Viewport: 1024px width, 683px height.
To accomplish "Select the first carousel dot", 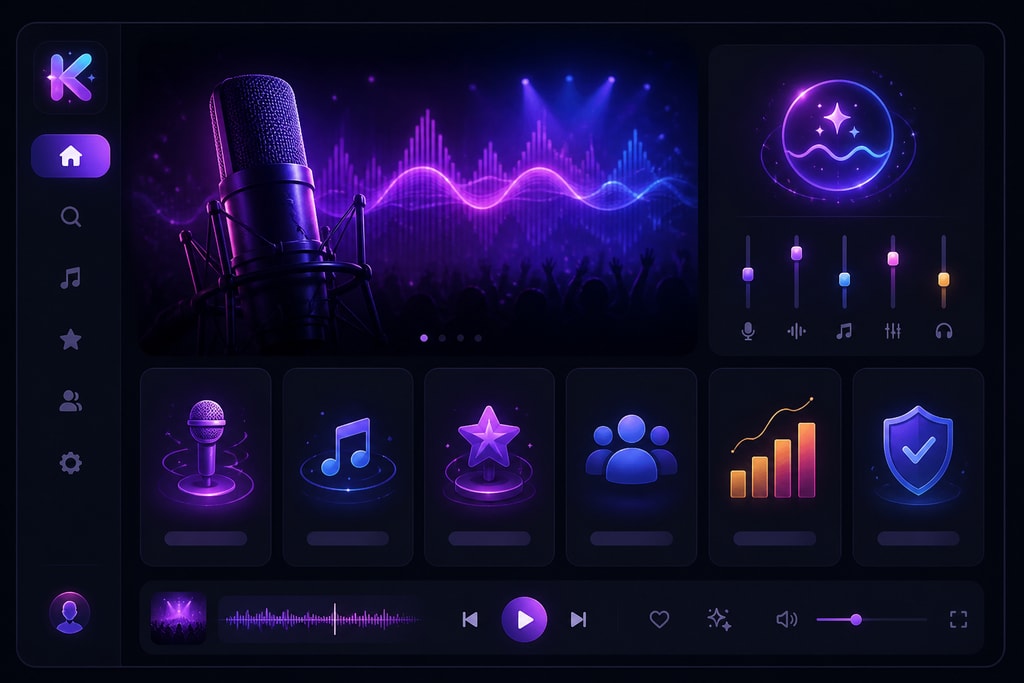I will coord(424,338).
